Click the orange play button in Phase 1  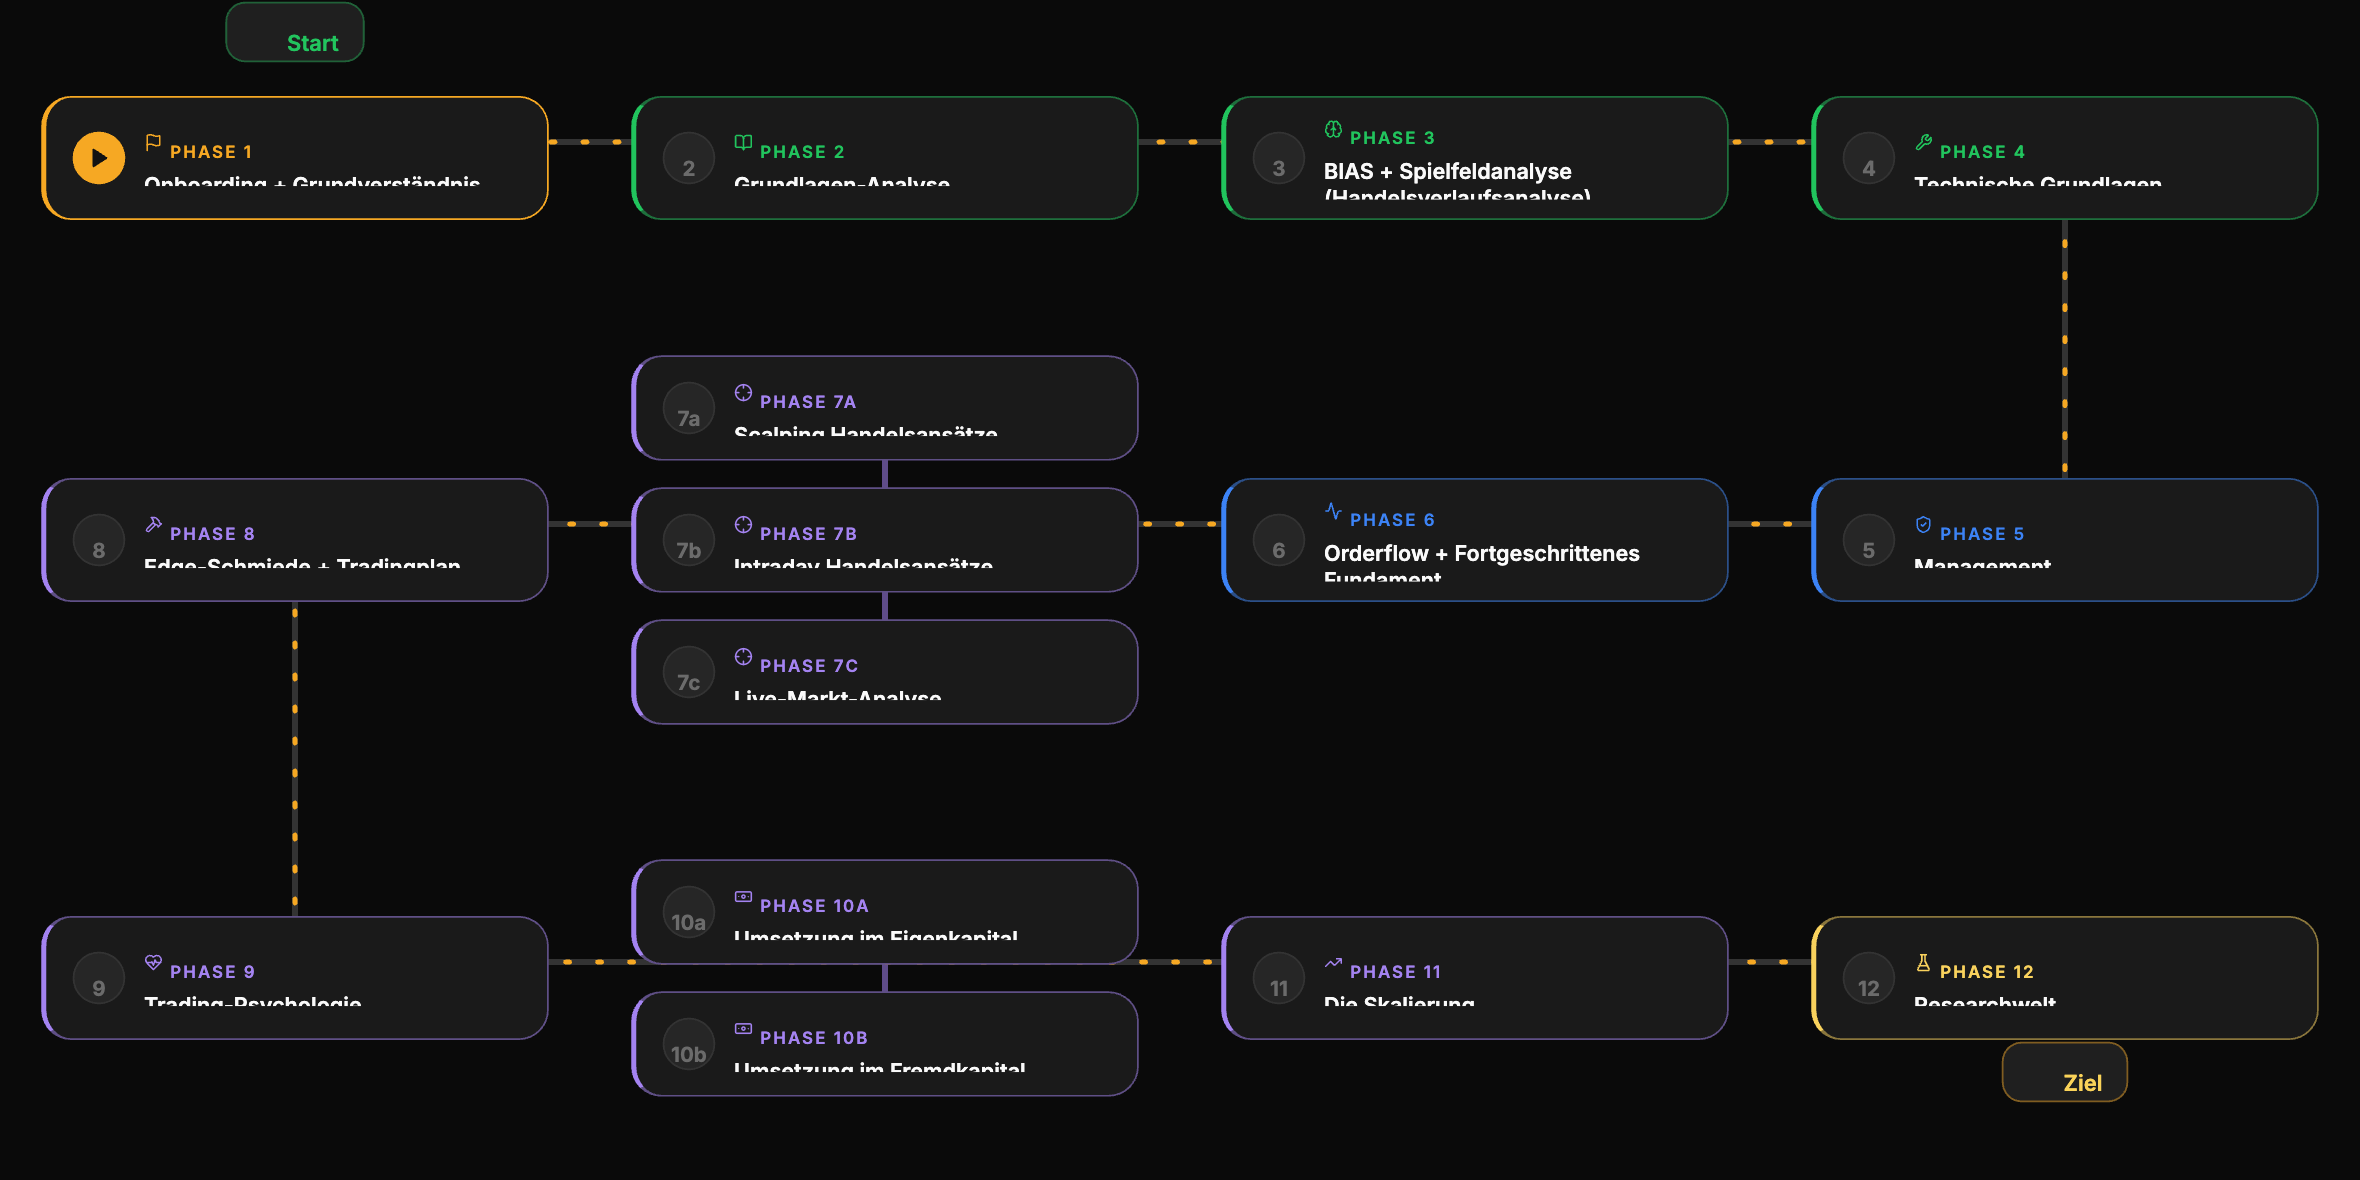[99, 158]
